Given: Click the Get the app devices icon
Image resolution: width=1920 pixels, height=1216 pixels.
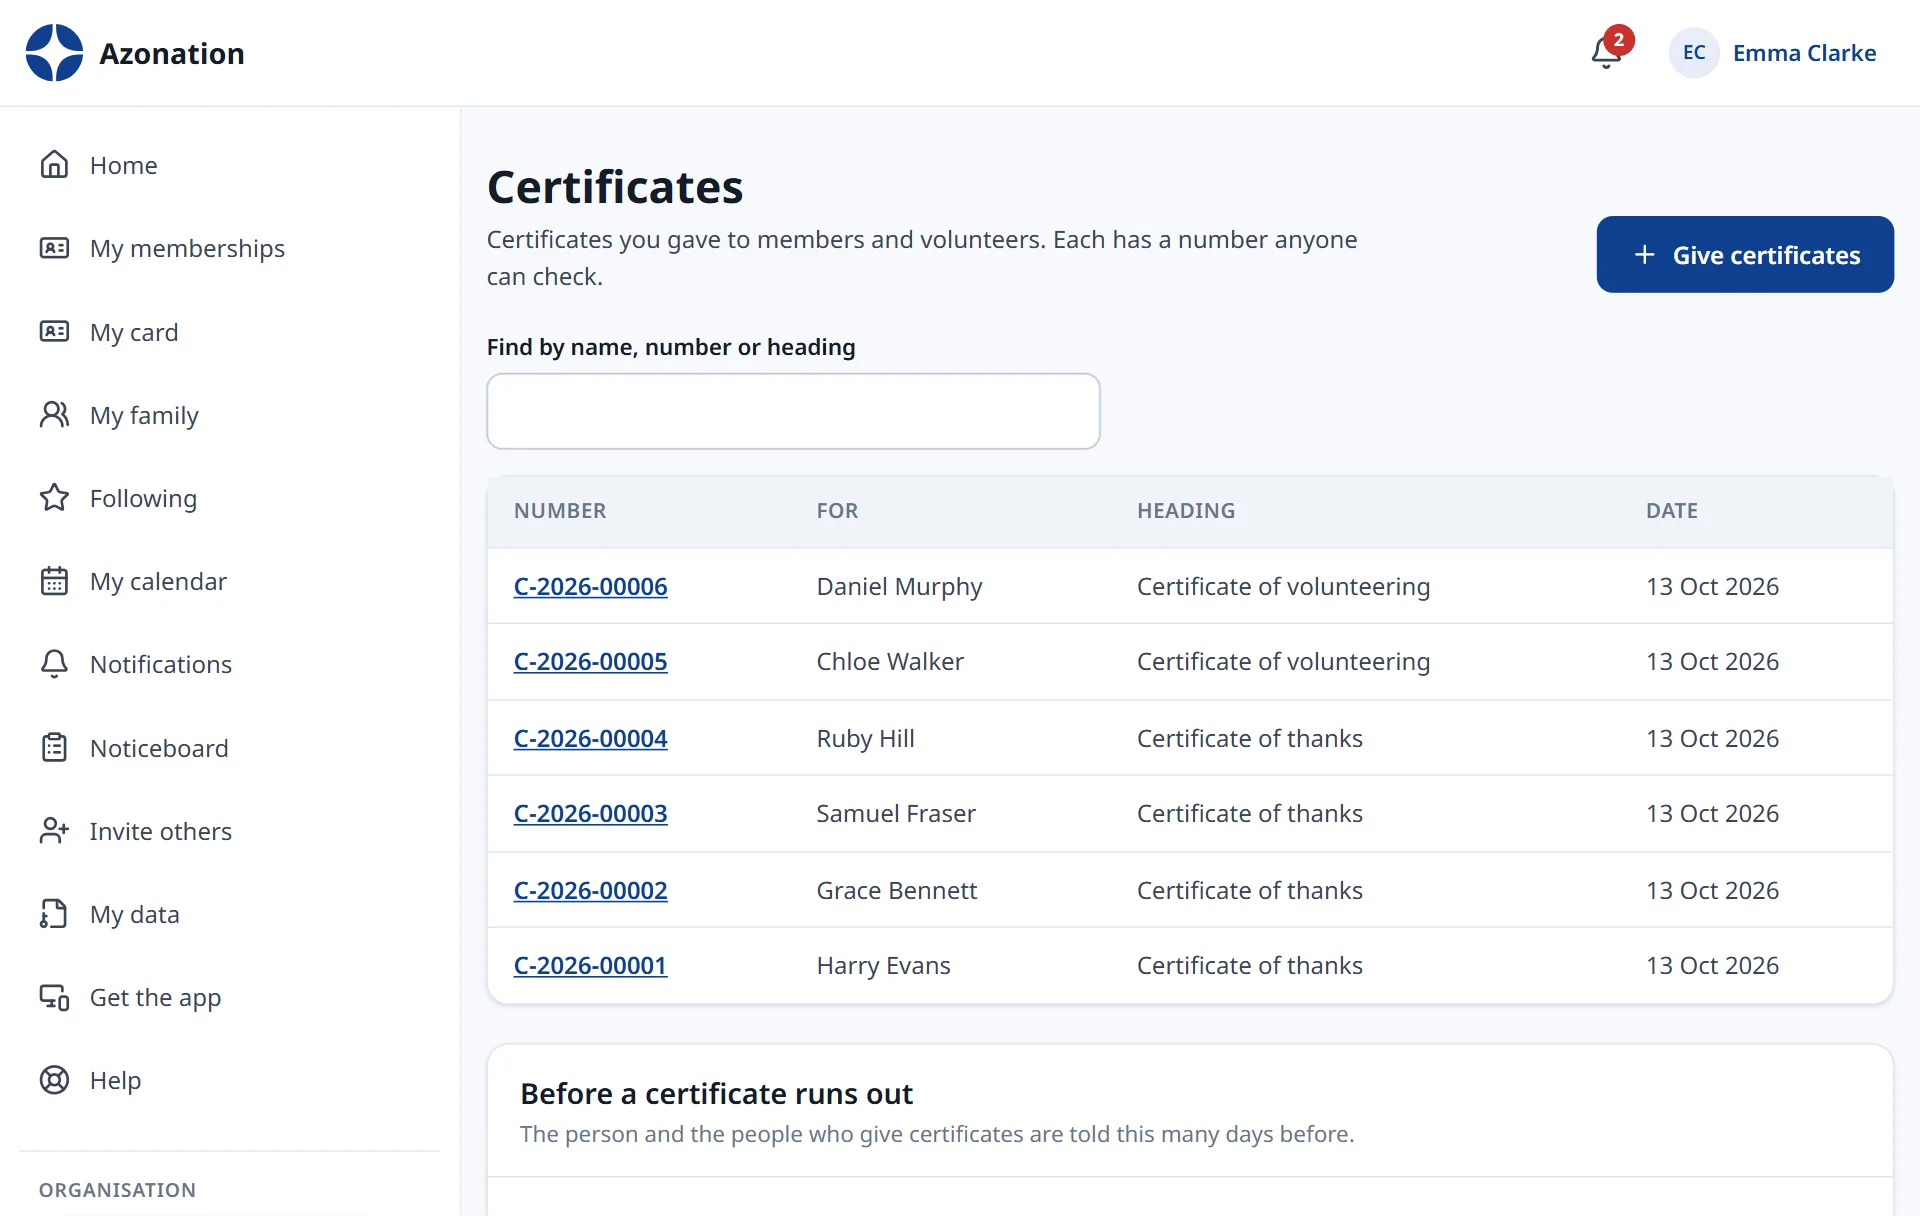Looking at the screenshot, I should coord(54,997).
